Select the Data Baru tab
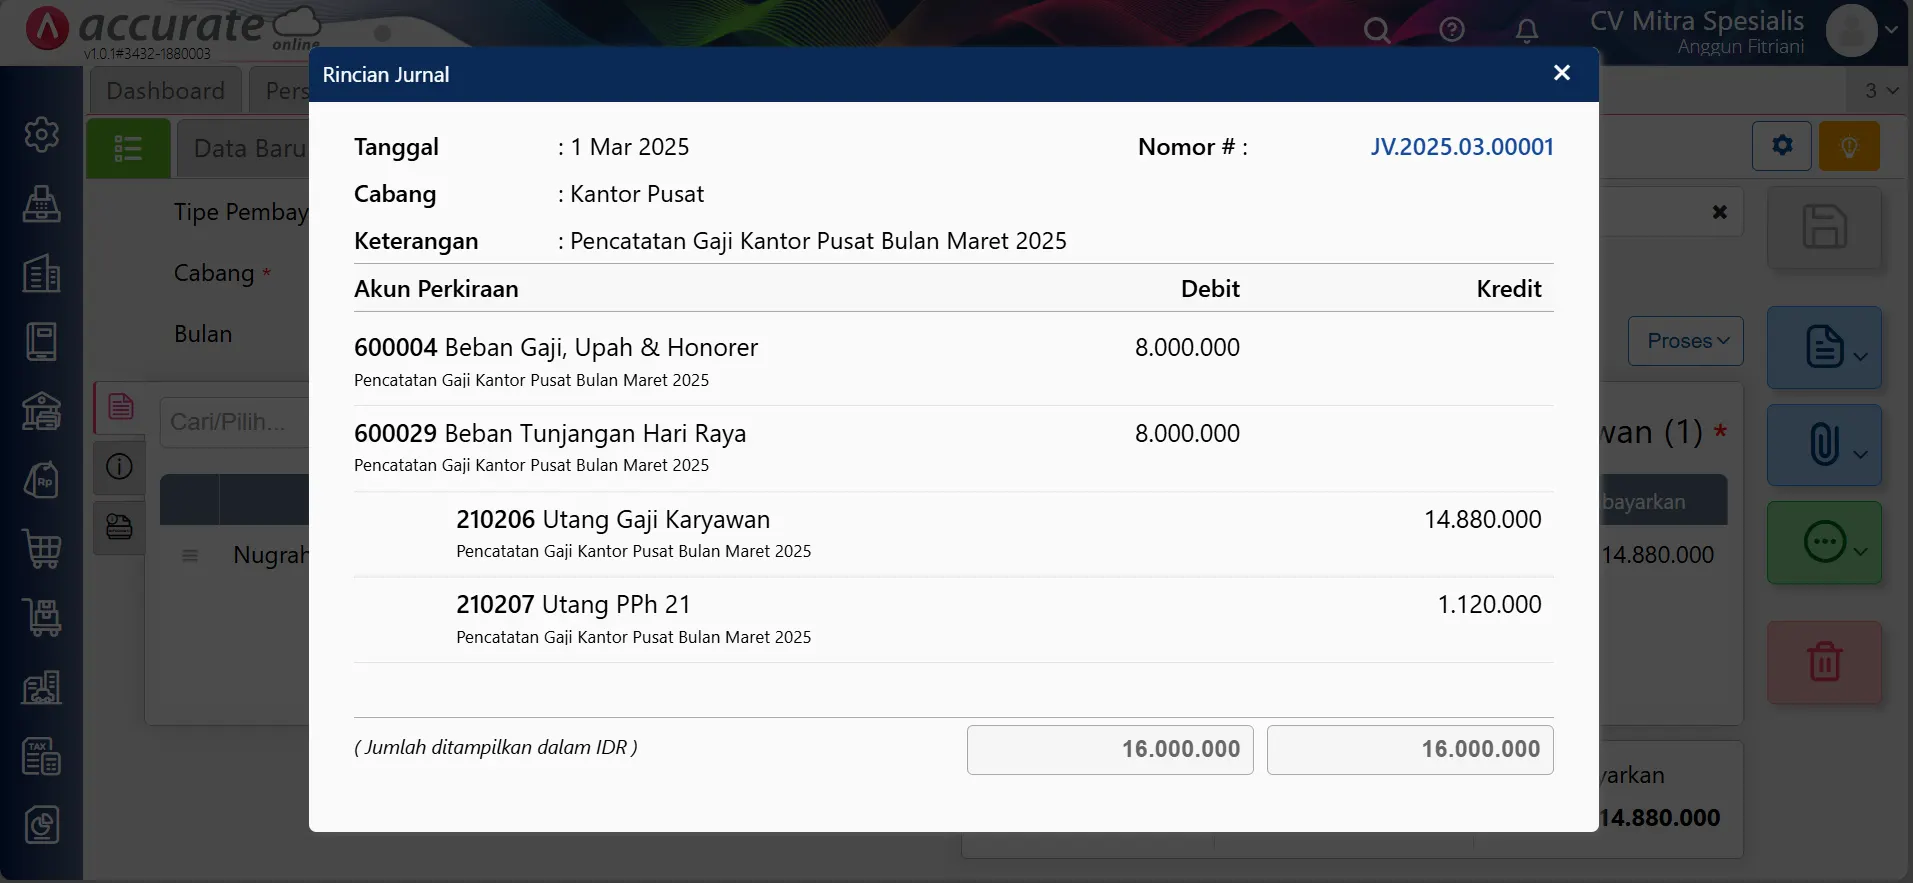 [248, 149]
